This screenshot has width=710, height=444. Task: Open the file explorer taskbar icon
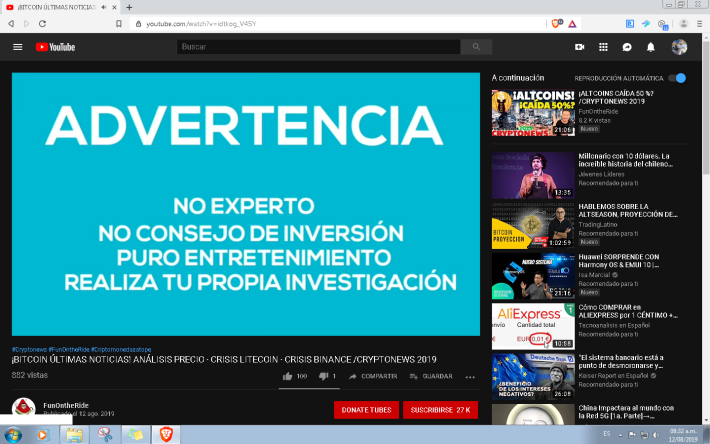74,435
